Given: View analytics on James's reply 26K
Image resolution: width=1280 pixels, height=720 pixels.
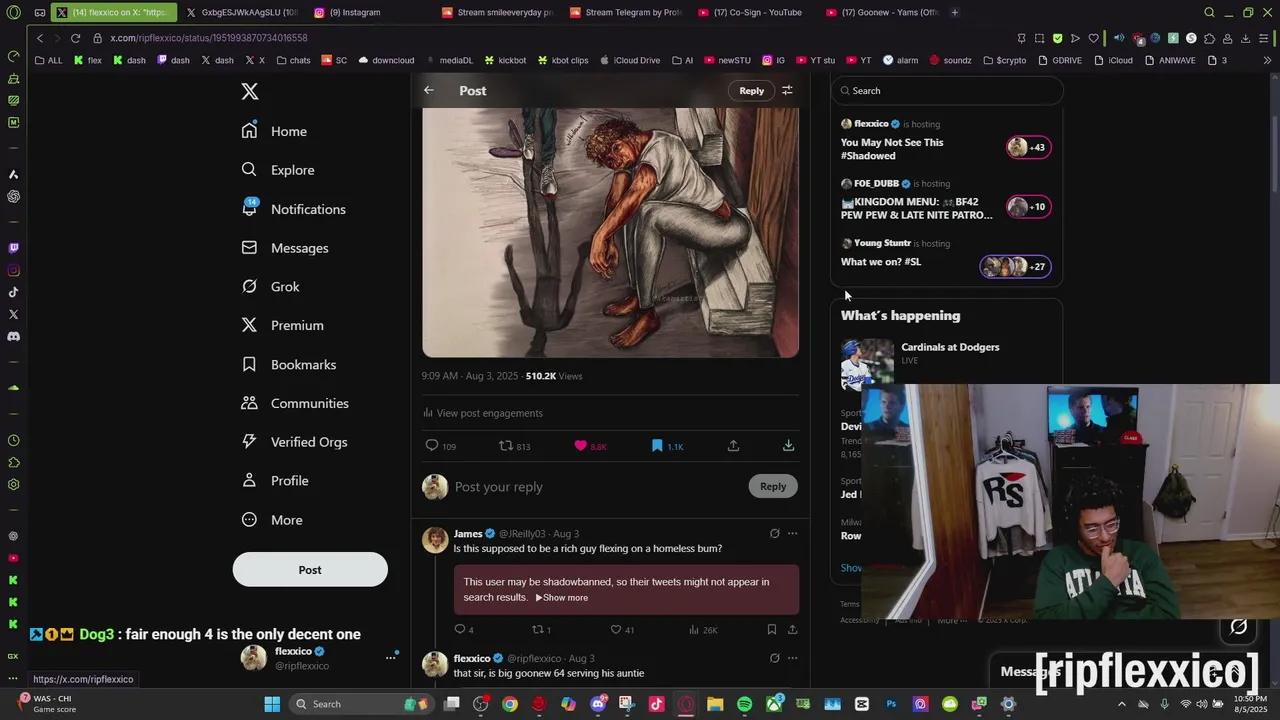Looking at the screenshot, I should tap(703, 629).
